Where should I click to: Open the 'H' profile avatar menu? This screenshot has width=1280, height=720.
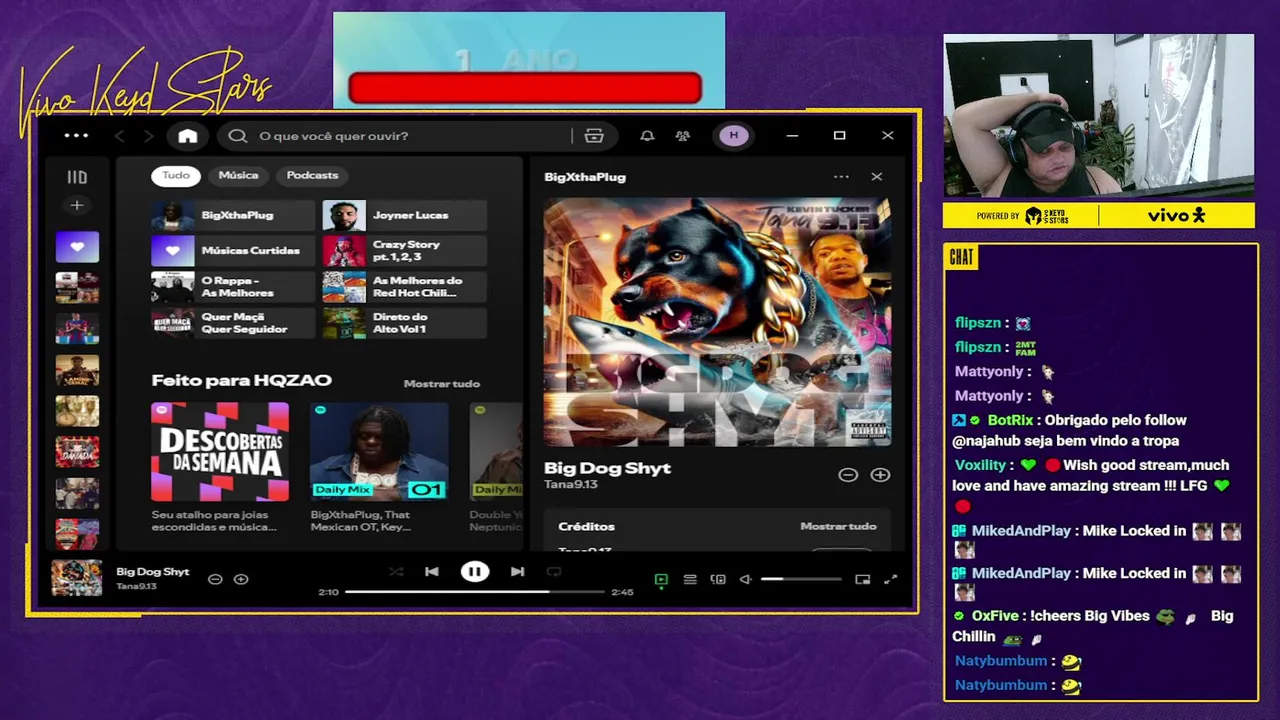pyautogui.click(x=733, y=136)
